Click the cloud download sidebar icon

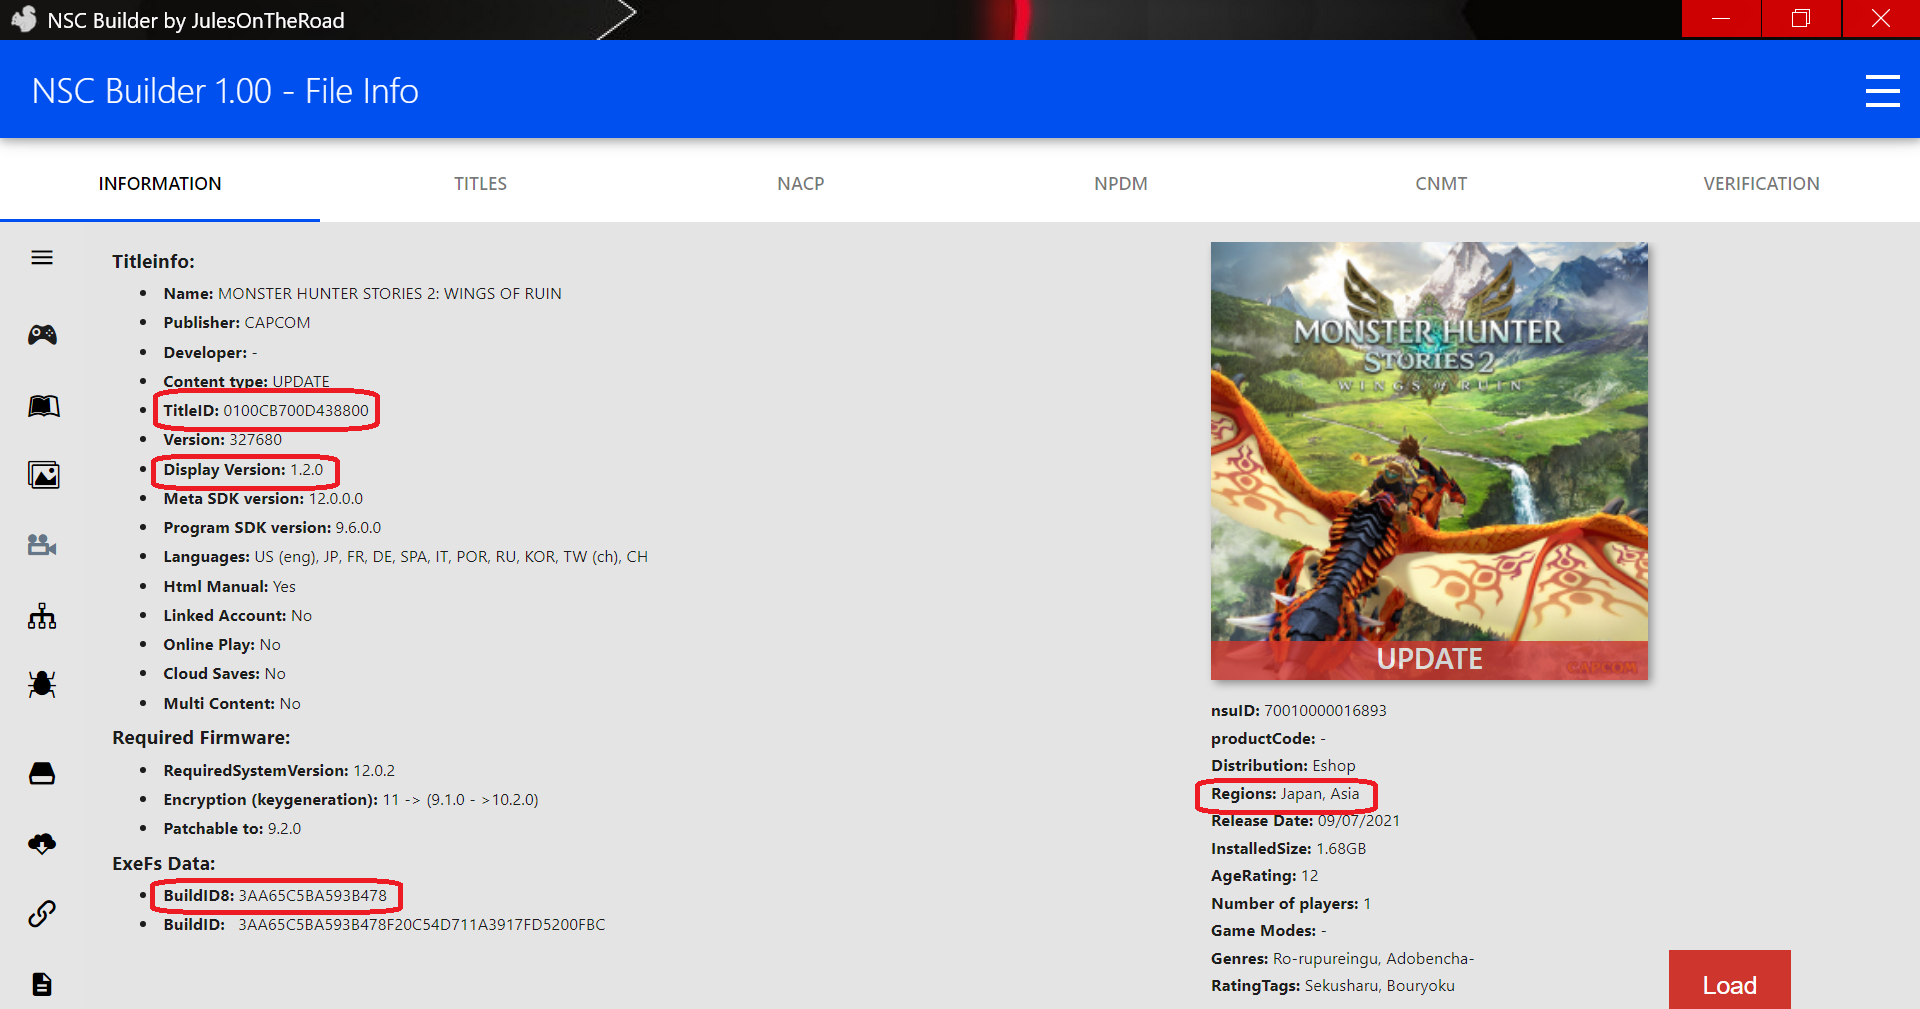coord(42,844)
